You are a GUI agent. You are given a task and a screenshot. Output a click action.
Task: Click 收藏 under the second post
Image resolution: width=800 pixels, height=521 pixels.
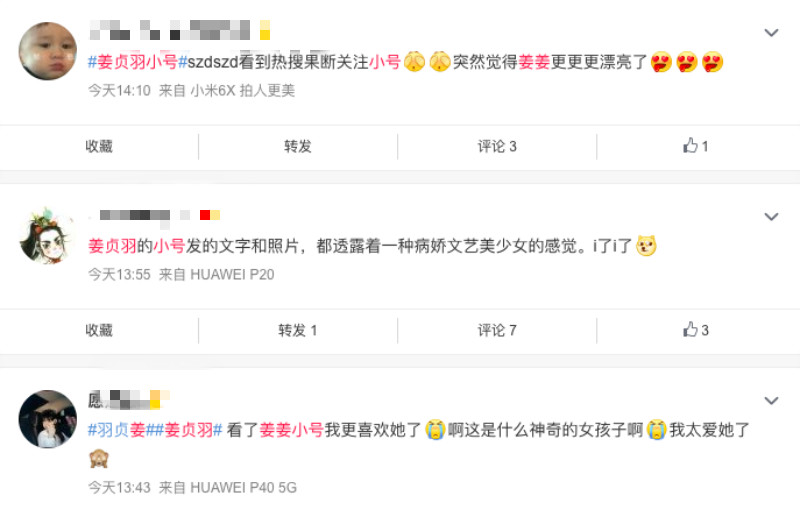pyautogui.click(x=99, y=330)
